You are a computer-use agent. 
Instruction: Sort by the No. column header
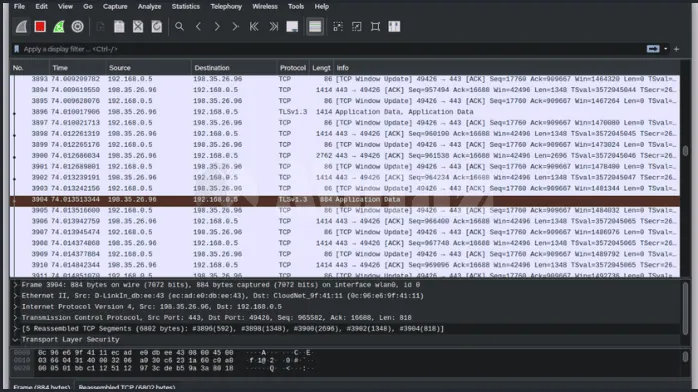(x=29, y=68)
